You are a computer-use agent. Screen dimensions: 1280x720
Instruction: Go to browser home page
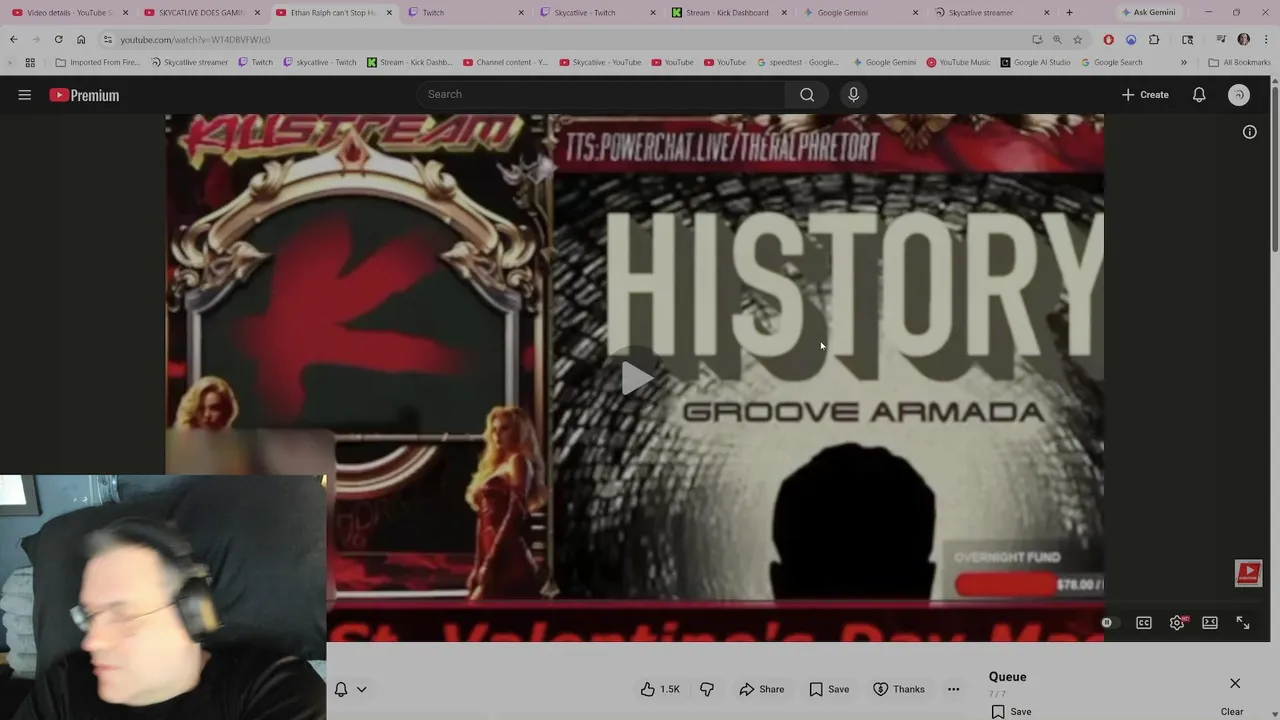pyautogui.click(x=81, y=40)
